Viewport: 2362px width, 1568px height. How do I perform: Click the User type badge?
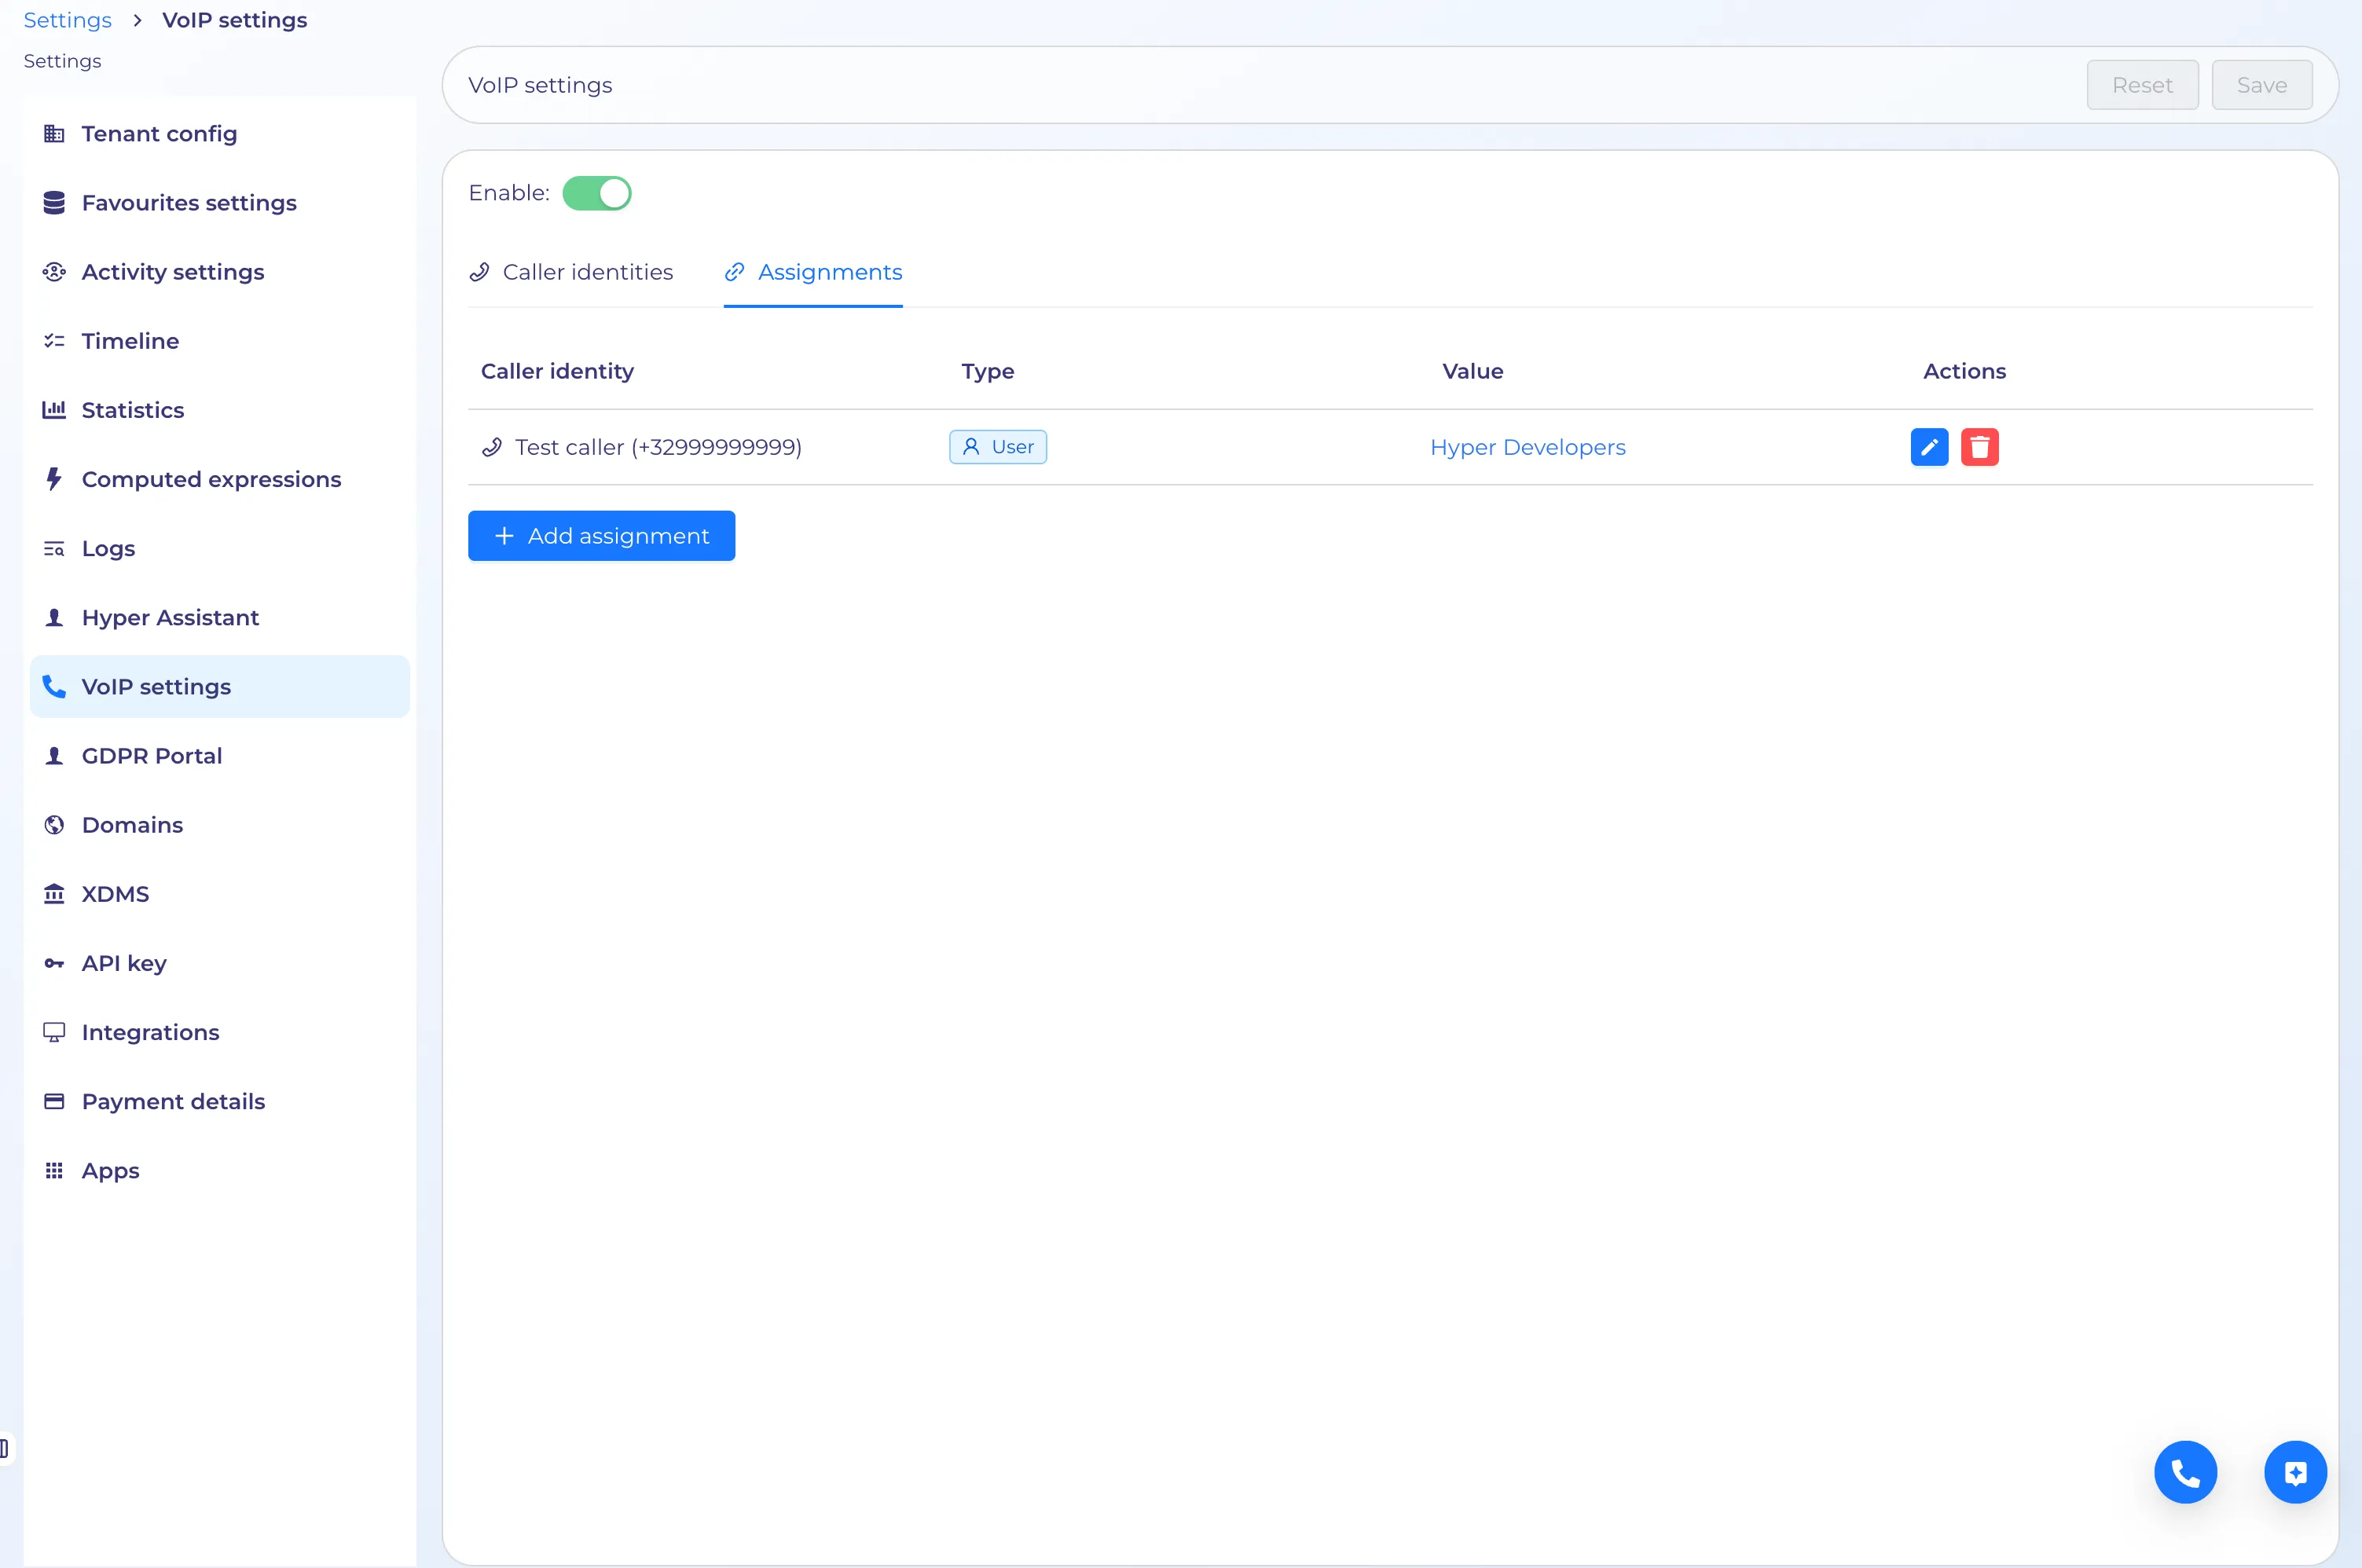998,447
